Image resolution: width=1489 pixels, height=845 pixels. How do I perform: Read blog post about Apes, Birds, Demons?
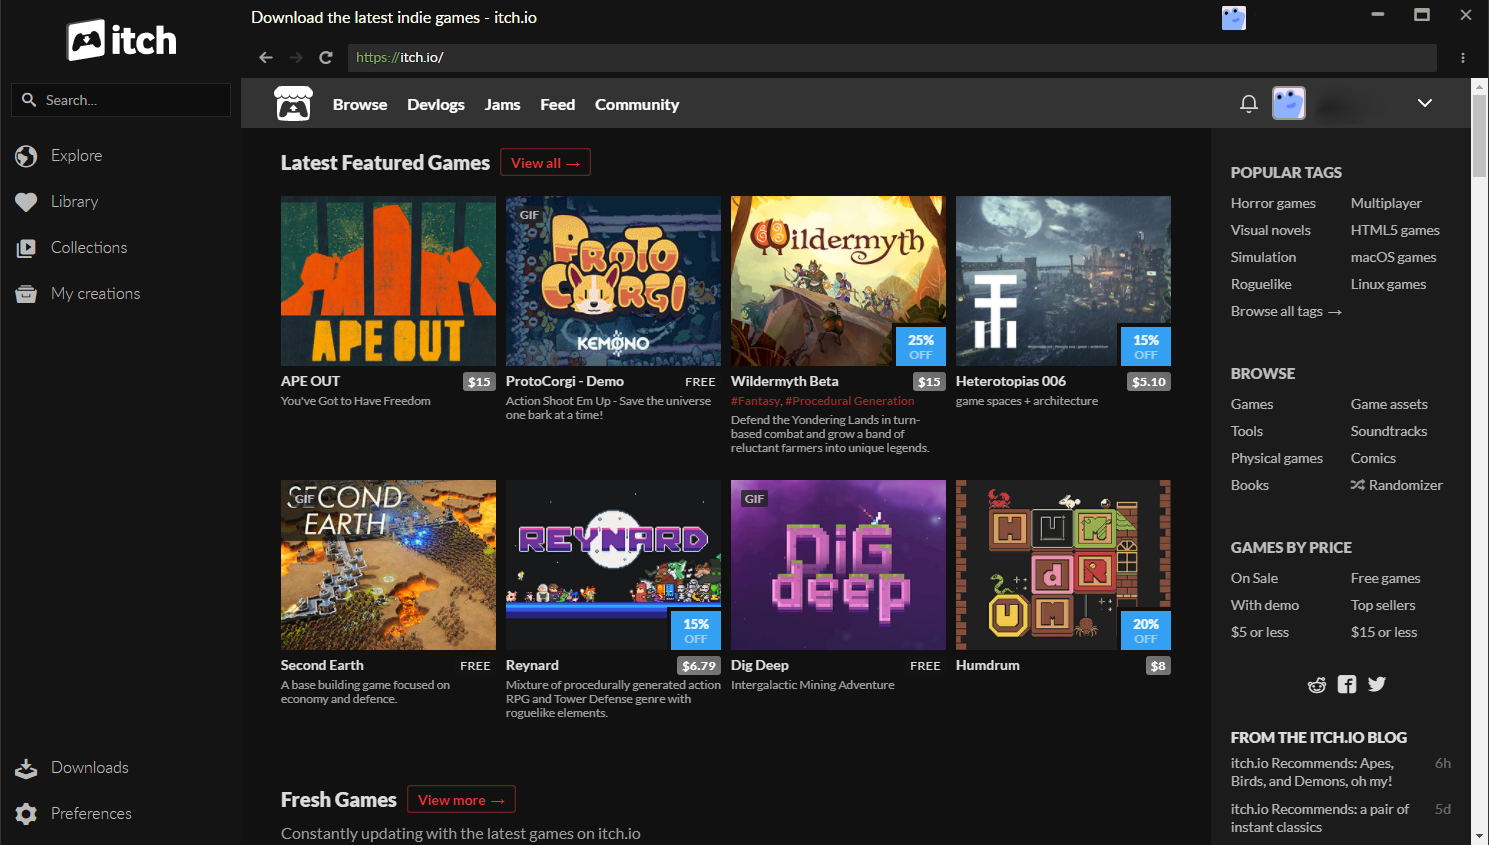click(1312, 772)
